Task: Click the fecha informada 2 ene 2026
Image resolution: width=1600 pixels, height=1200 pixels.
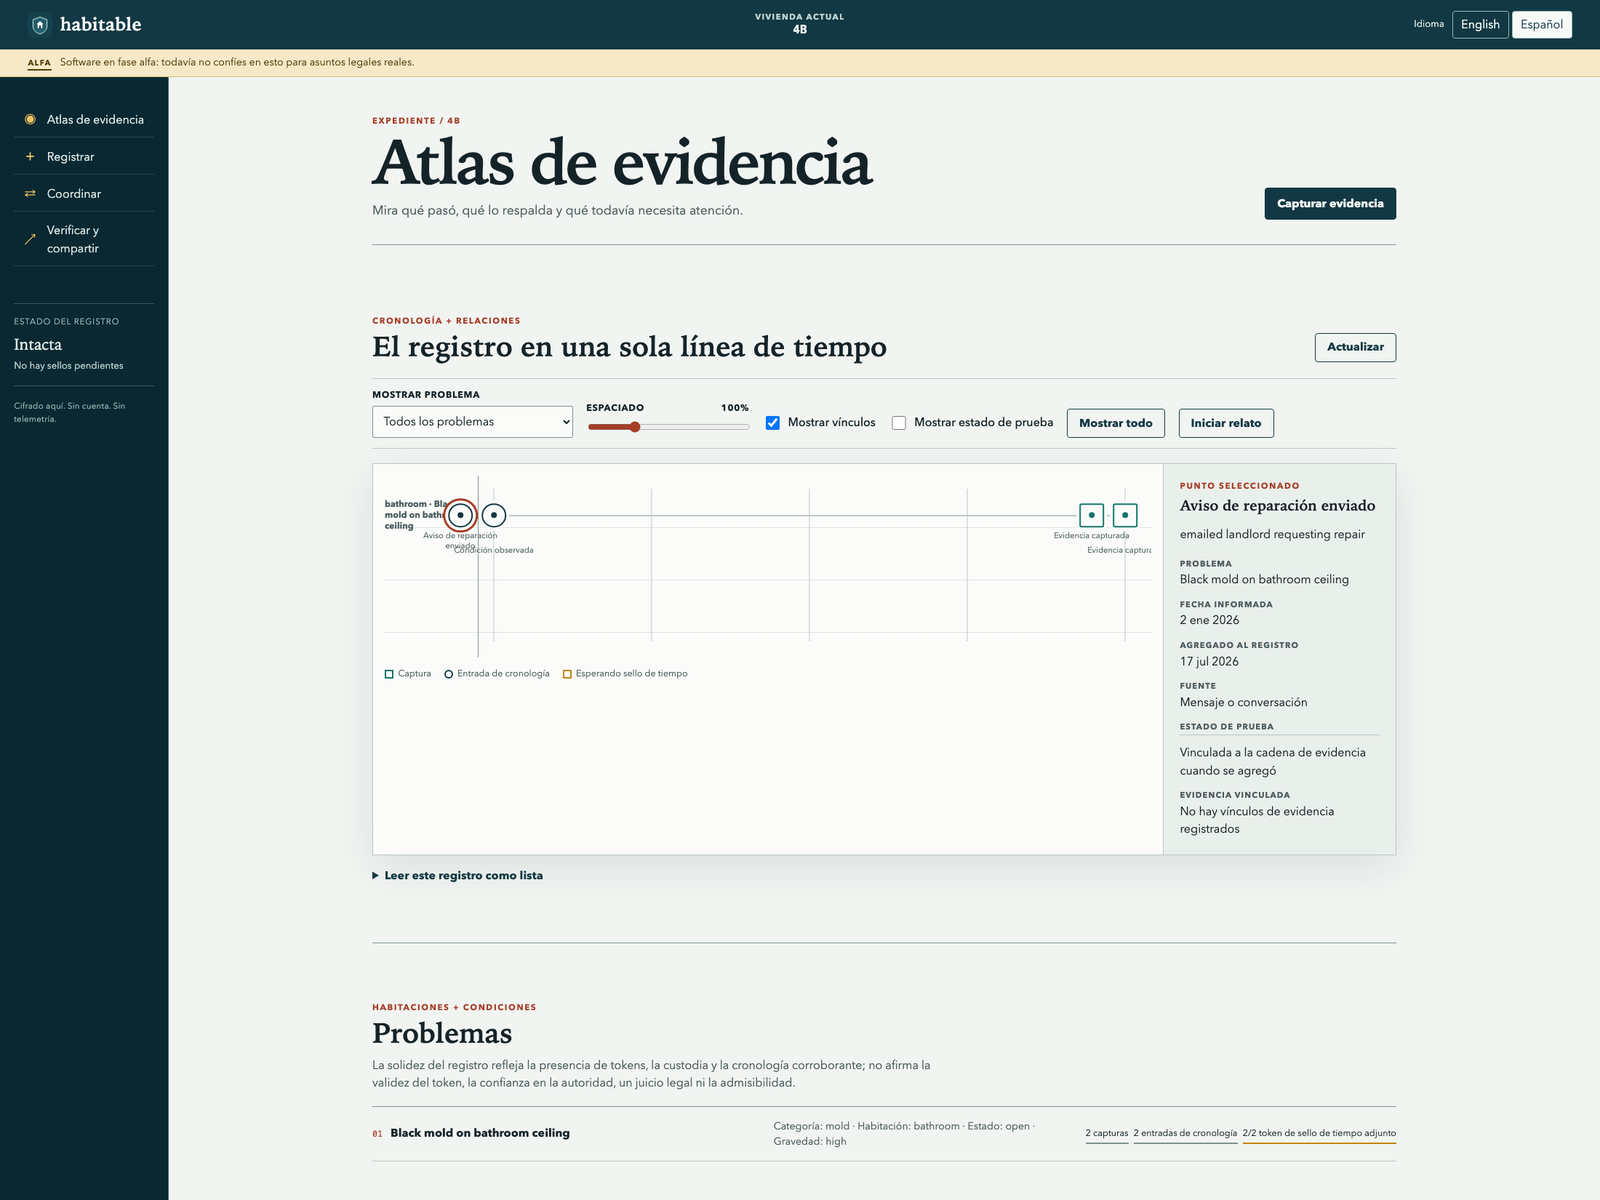Action: tap(1209, 620)
